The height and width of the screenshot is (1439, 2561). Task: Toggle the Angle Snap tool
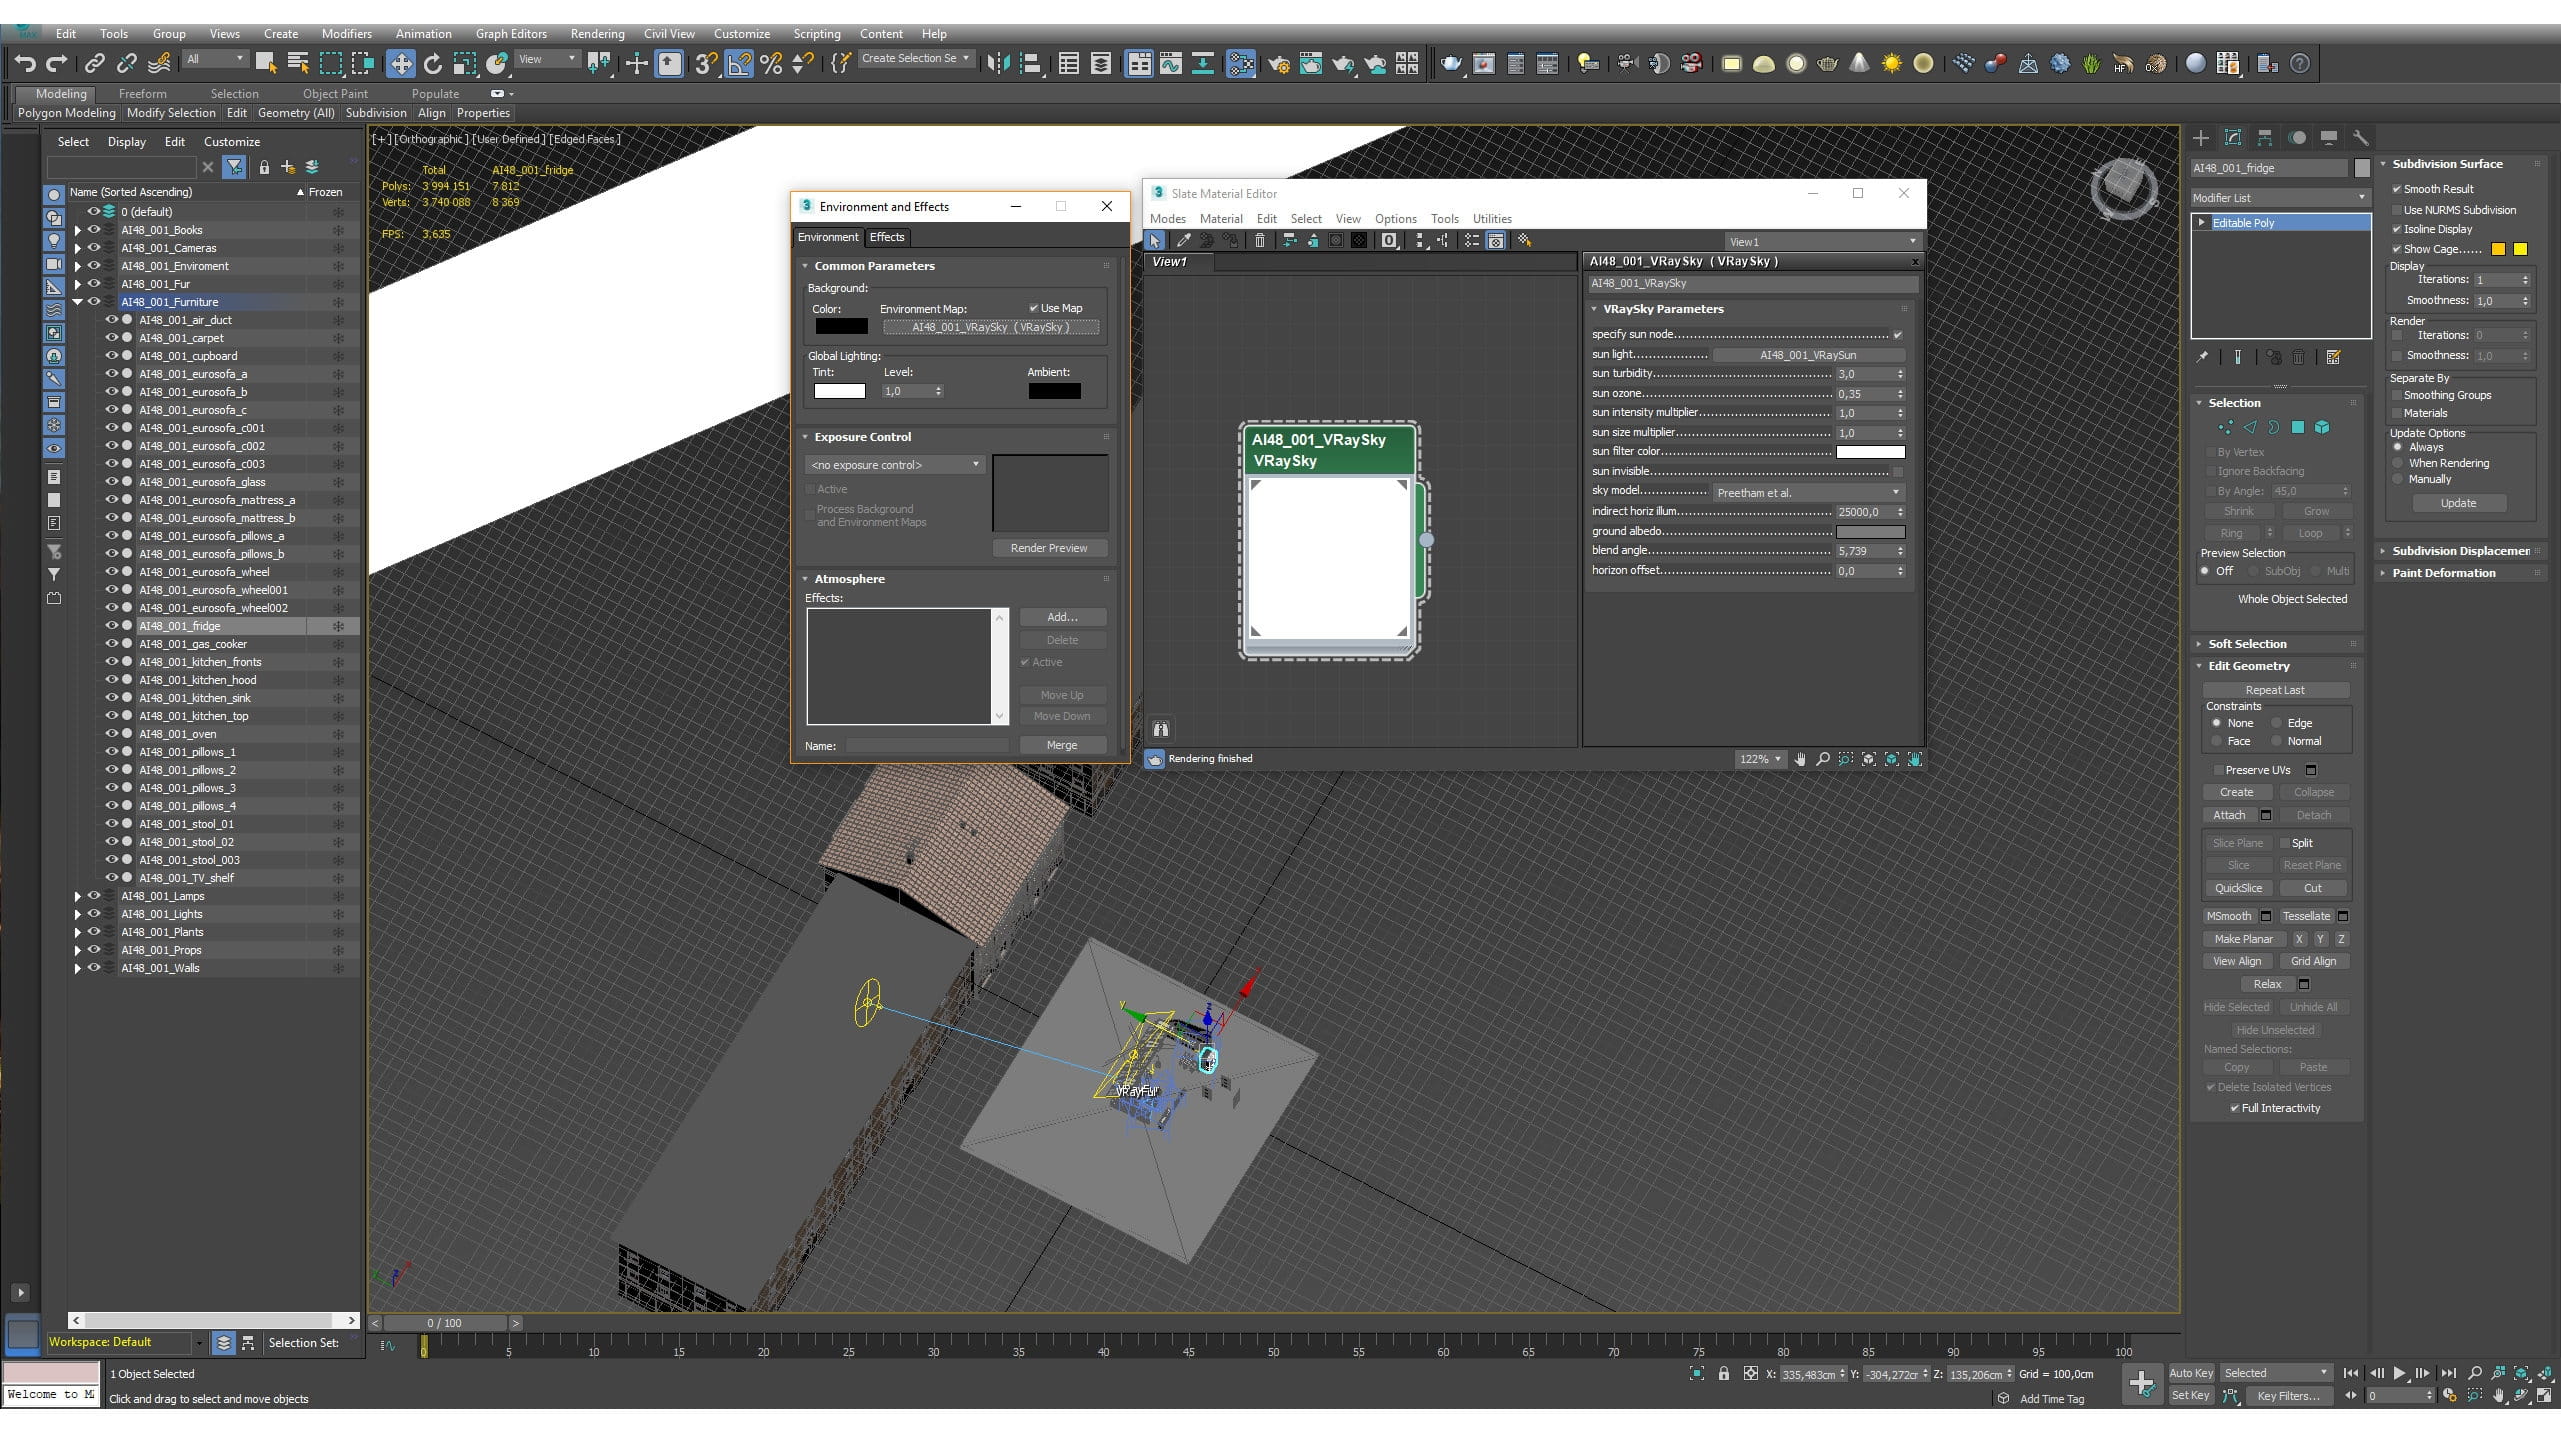point(738,64)
